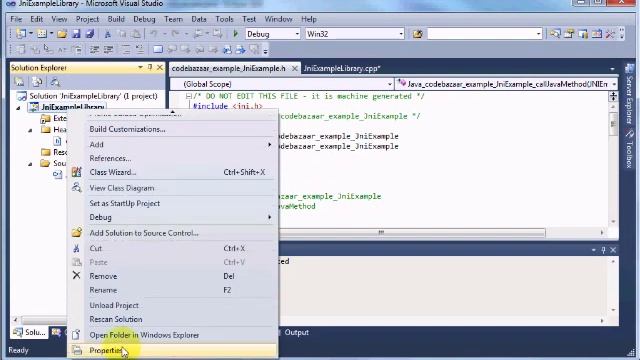Screen dimensions: 640x360
Task: Click the Copy toolbar icon
Action: (x=122, y=34)
